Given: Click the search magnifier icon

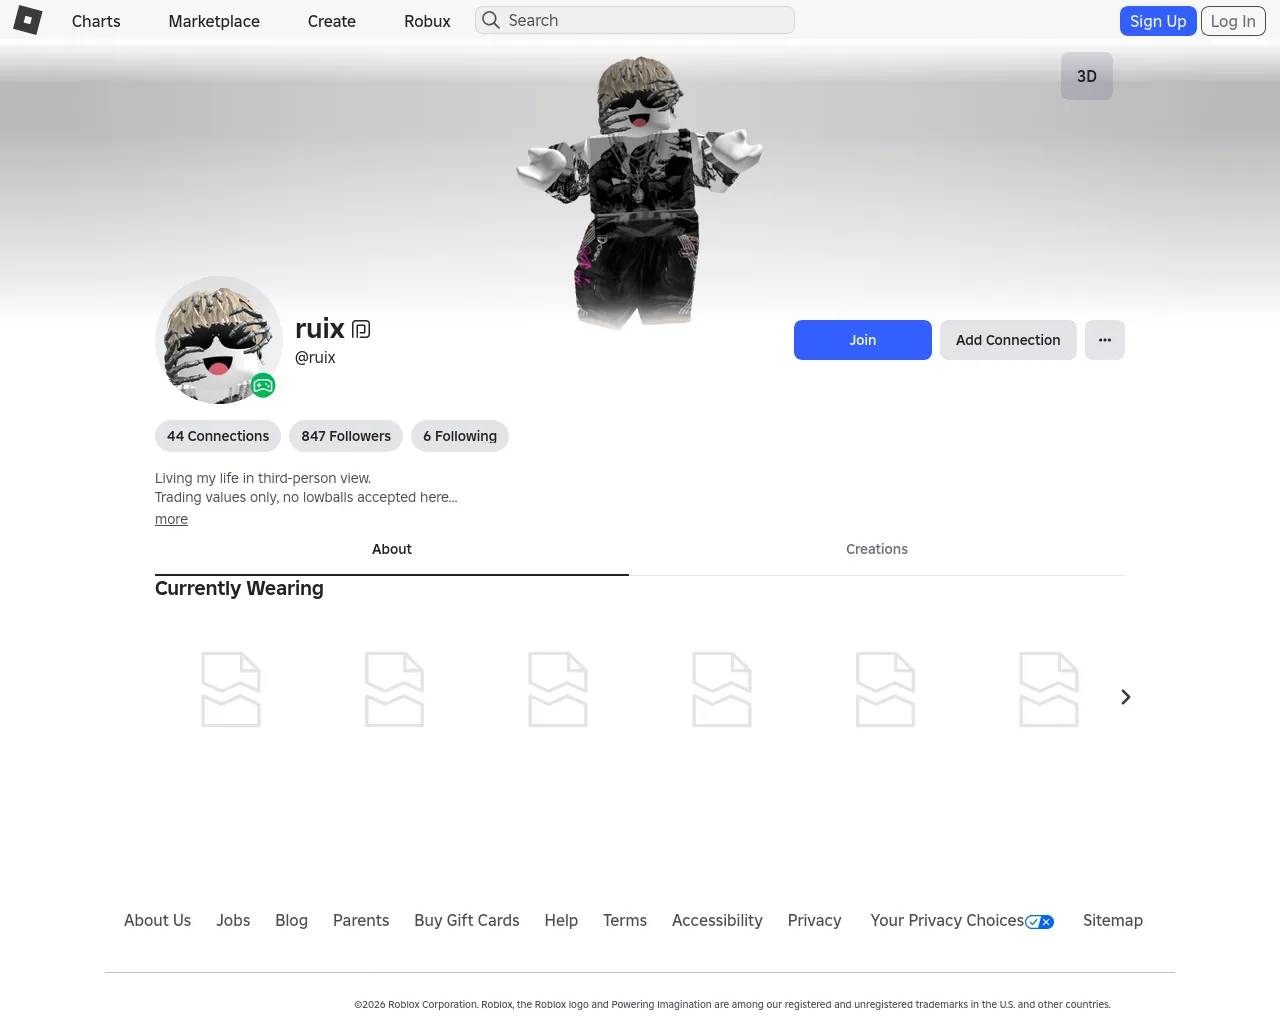Looking at the screenshot, I should click(x=490, y=20).
